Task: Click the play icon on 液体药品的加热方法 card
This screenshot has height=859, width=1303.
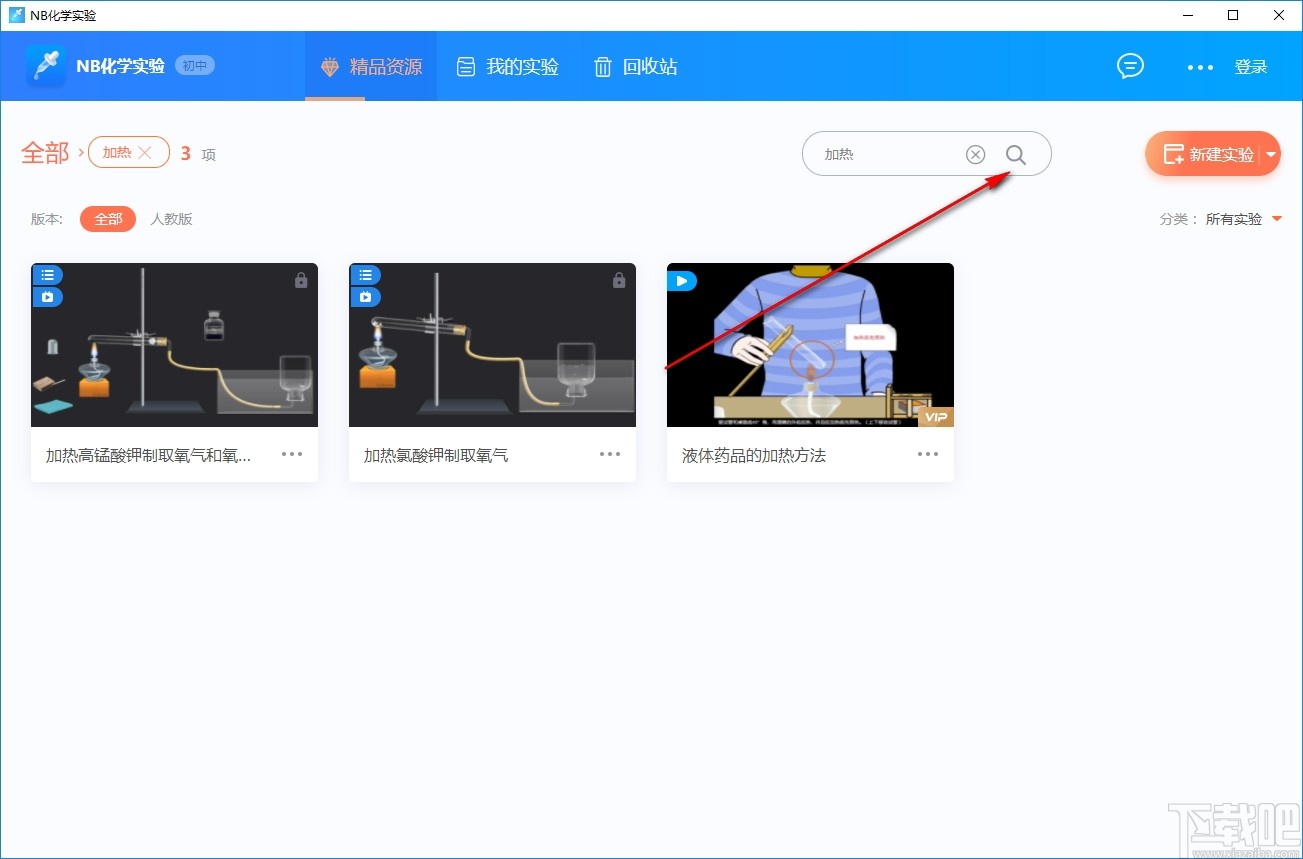Action: coord(681,280)
